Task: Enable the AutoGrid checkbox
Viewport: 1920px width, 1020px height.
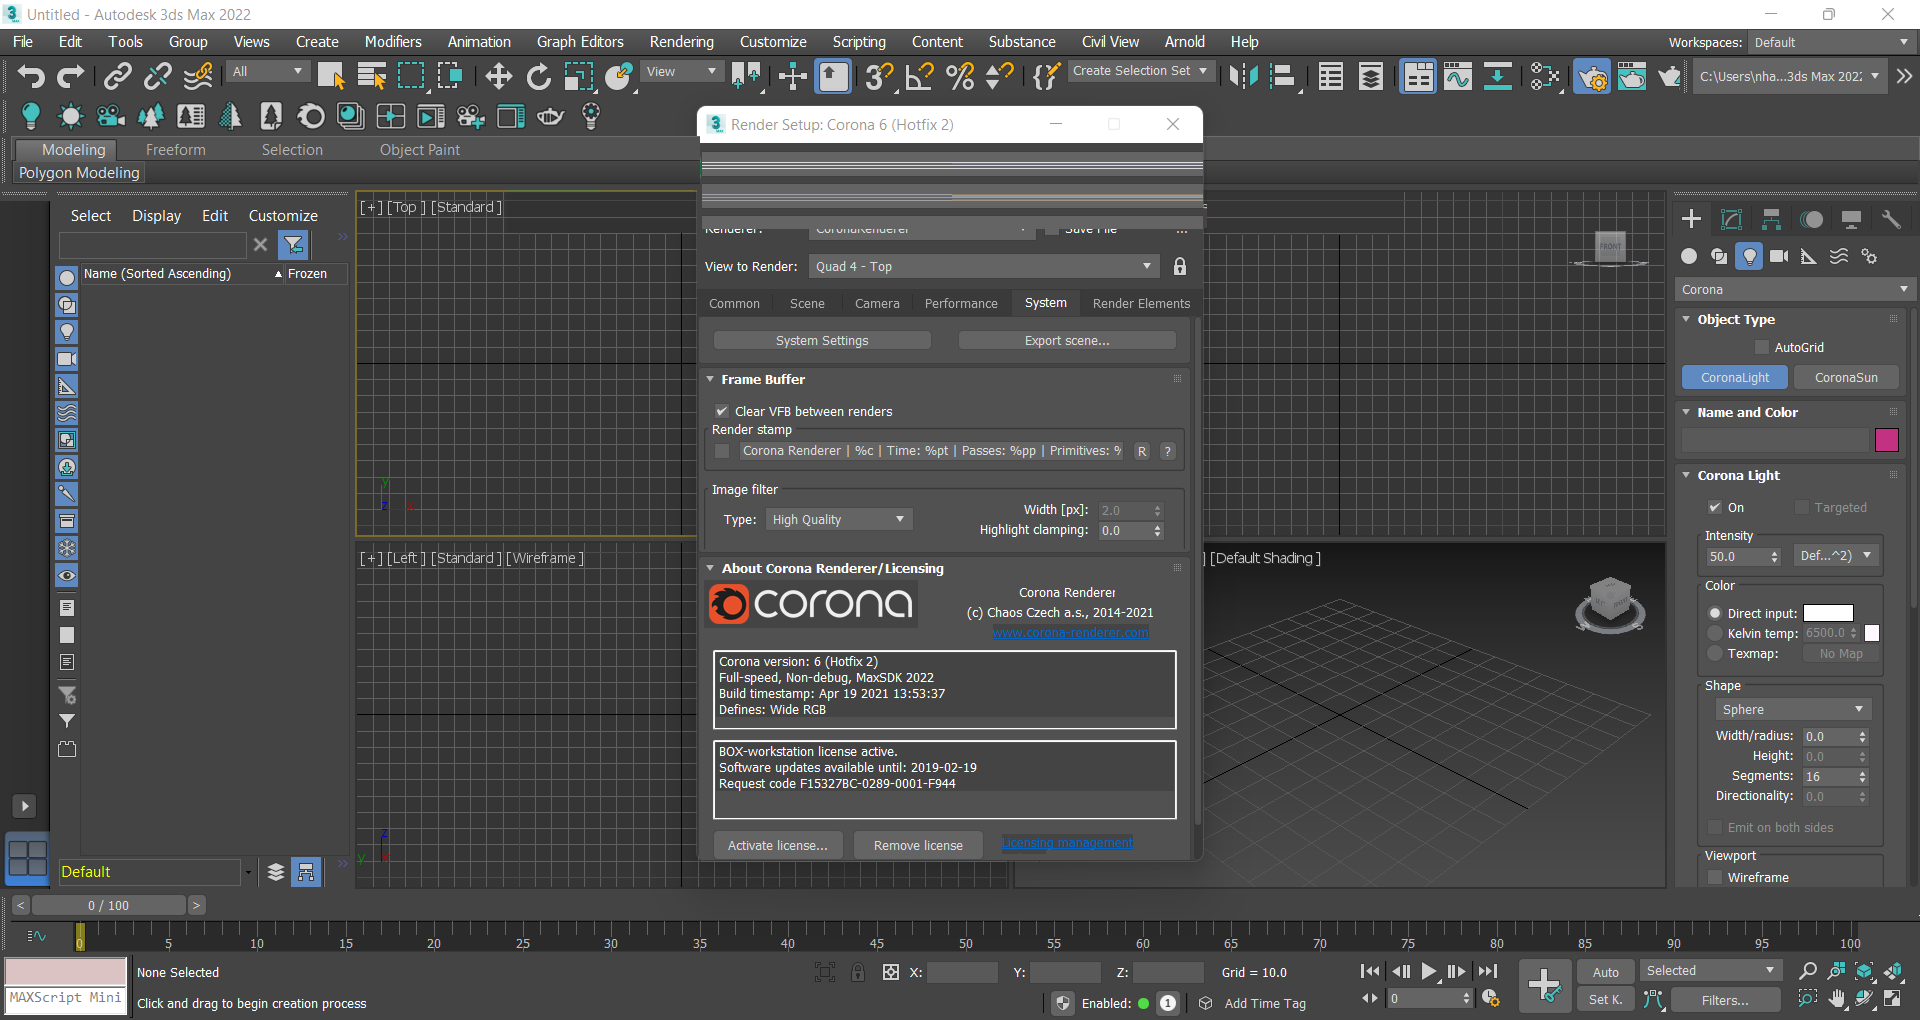Action: click(x=1762, y=348)
